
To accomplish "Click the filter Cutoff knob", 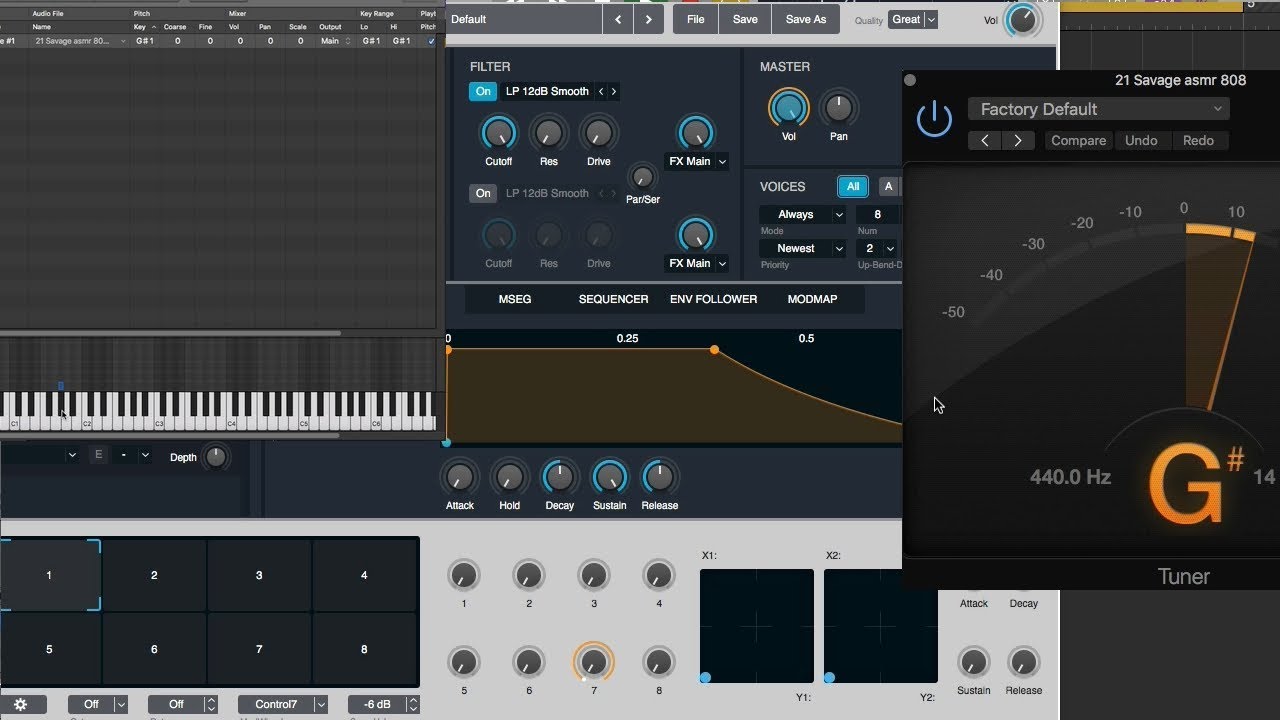I will (x=498, y=133).
